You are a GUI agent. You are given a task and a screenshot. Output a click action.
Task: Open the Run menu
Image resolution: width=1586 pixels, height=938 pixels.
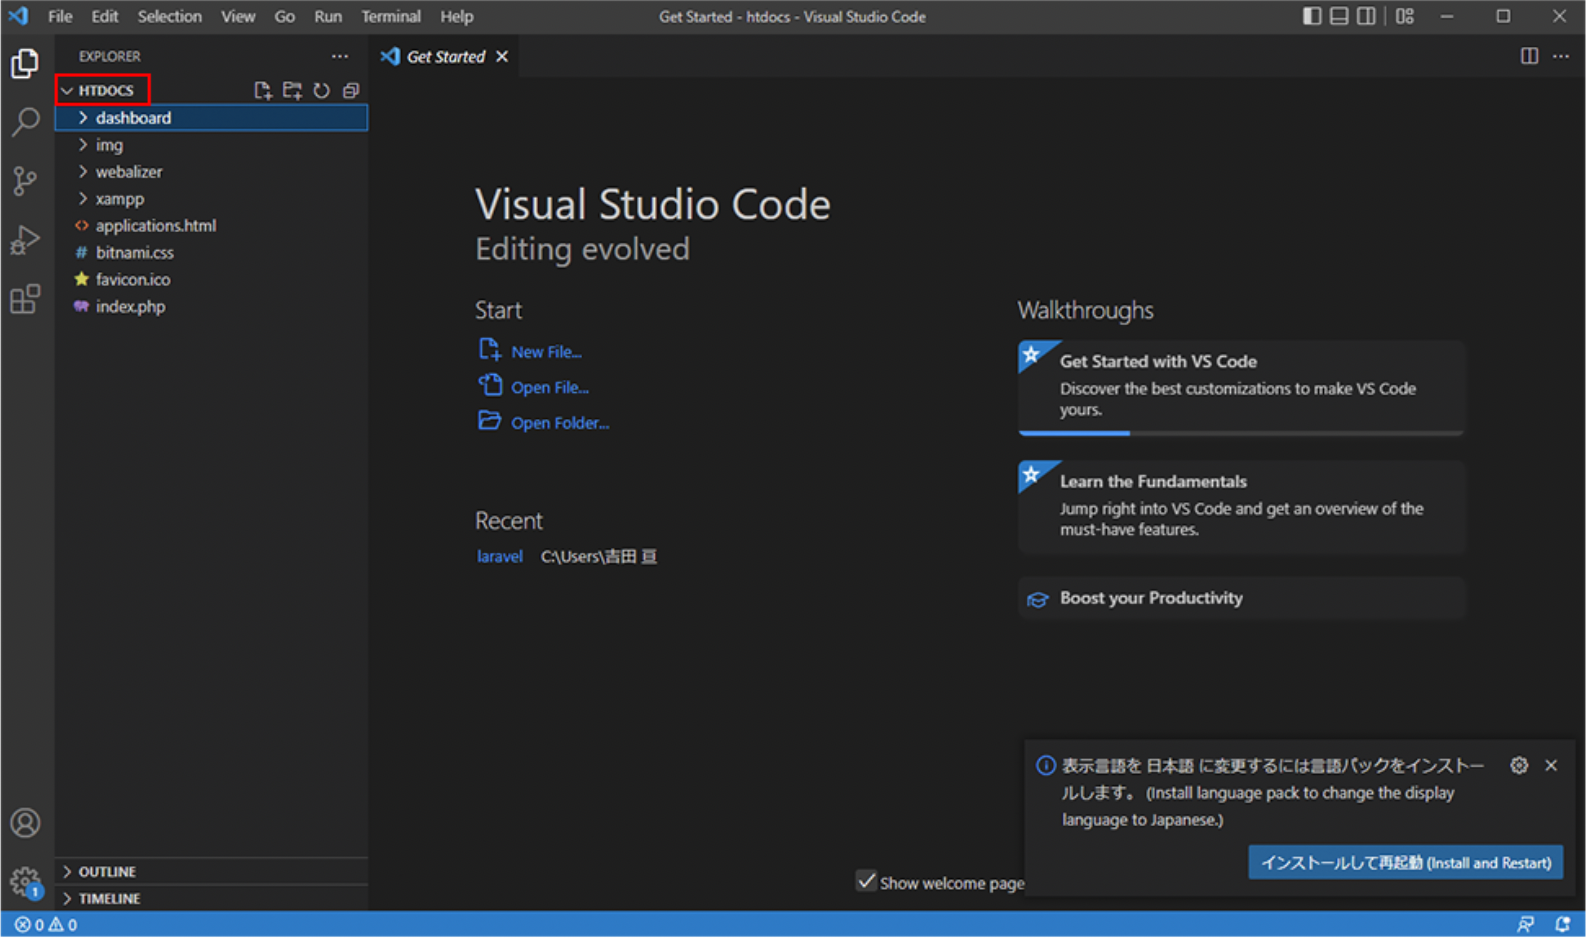pyautogui.click(x=327, y=16)
